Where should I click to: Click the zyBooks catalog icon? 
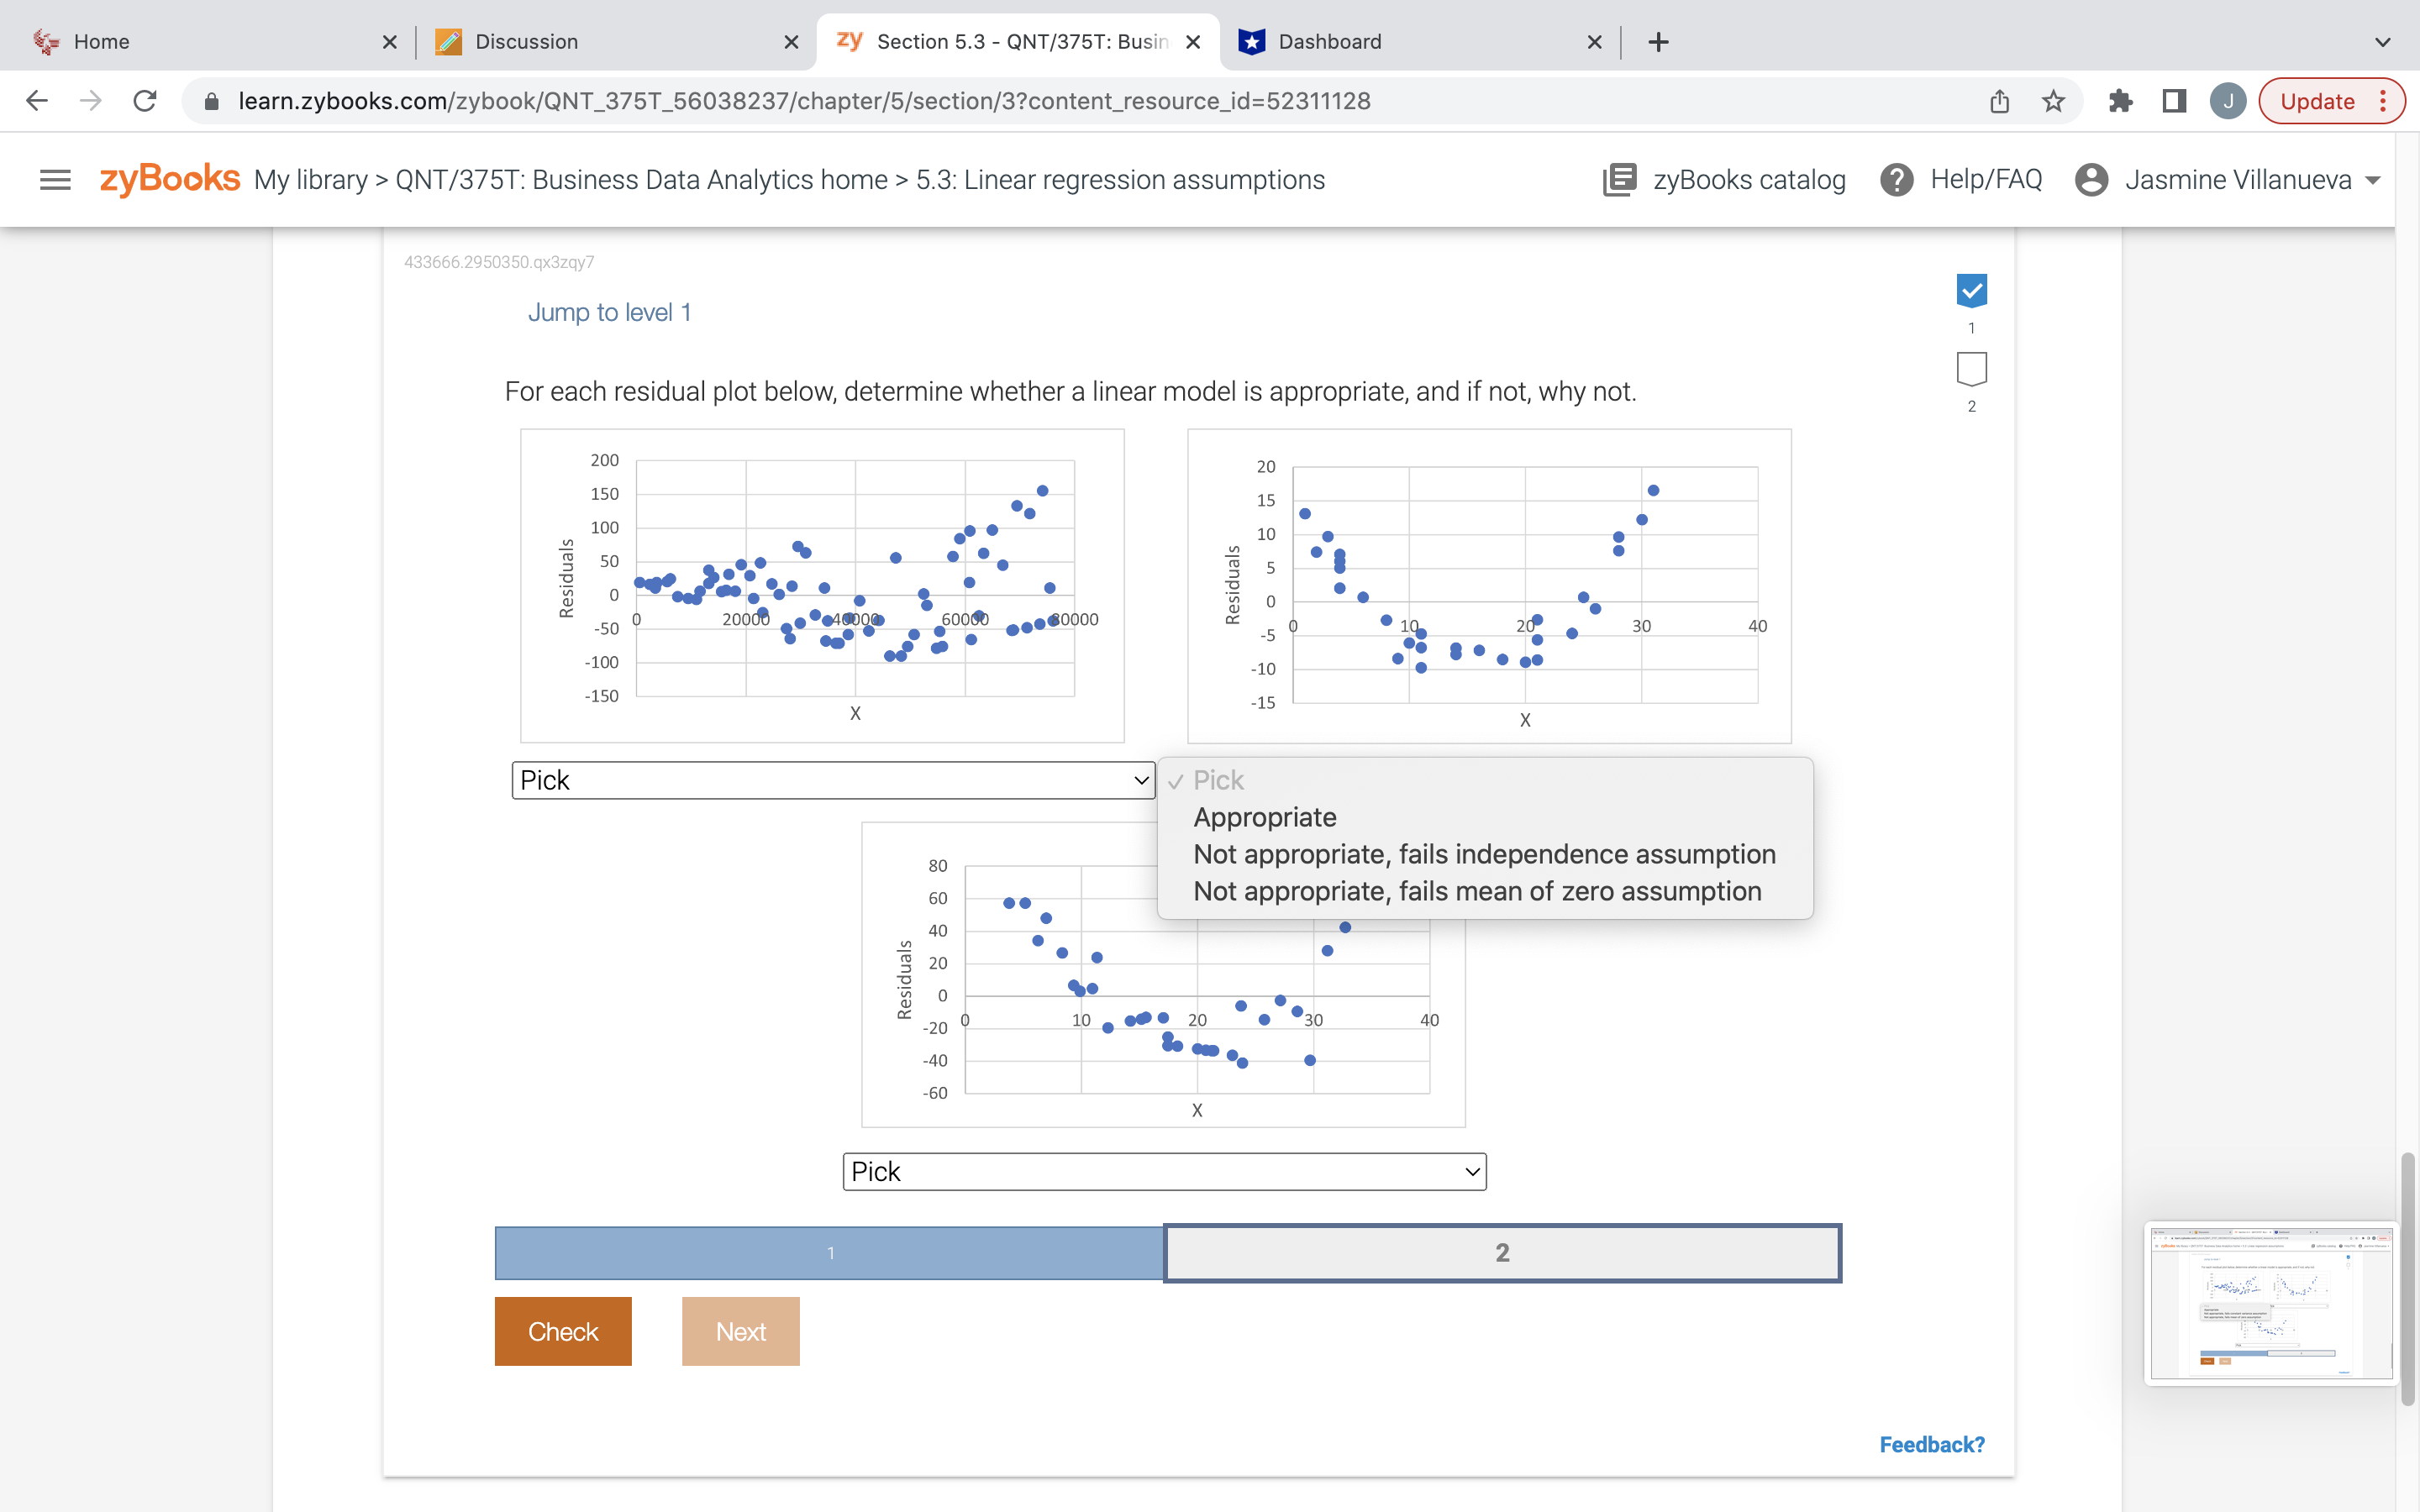click(x=1619, y=180)
